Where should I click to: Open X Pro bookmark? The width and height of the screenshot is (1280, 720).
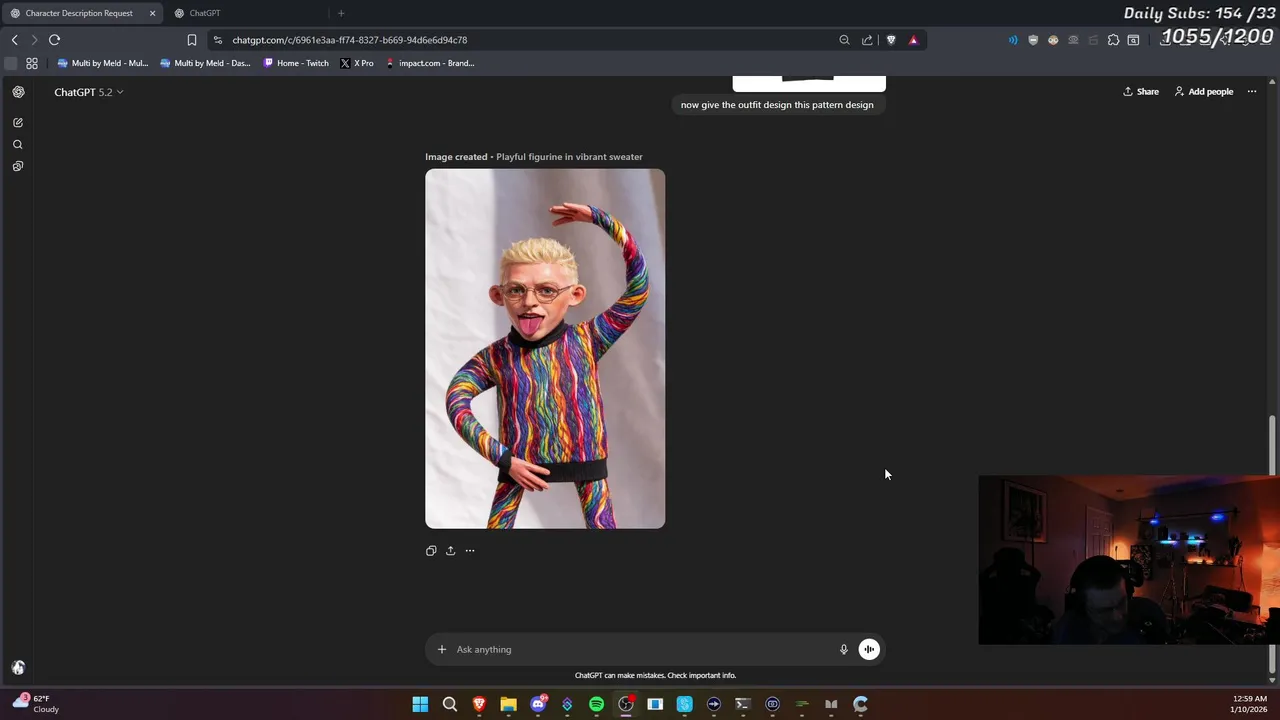coord(357,63)
